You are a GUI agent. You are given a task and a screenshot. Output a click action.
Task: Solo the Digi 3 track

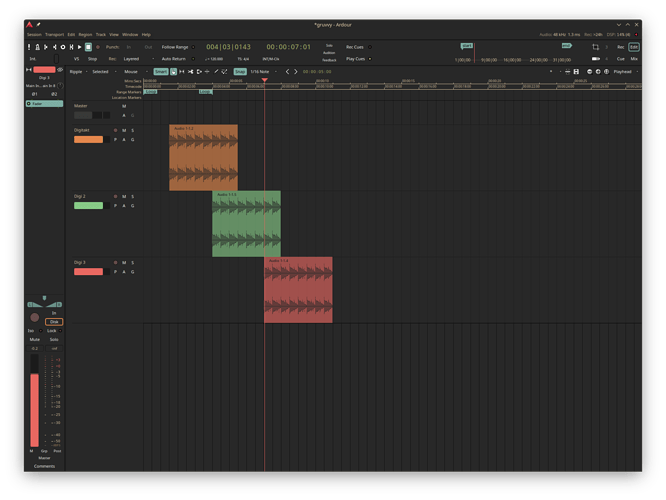pos(132,263)
